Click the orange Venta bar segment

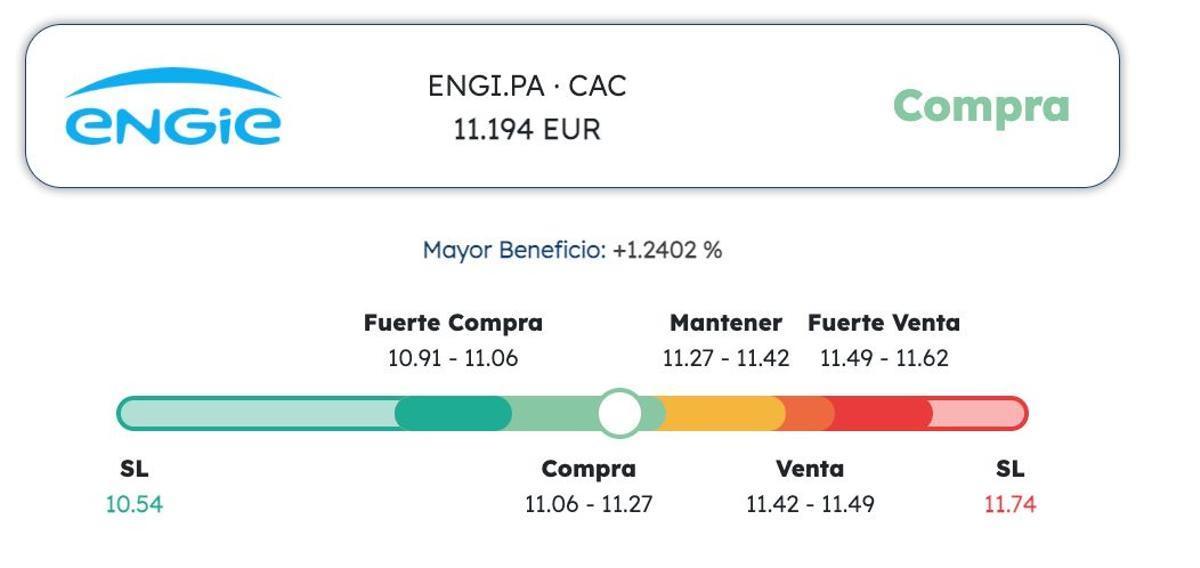click(808, 413)
